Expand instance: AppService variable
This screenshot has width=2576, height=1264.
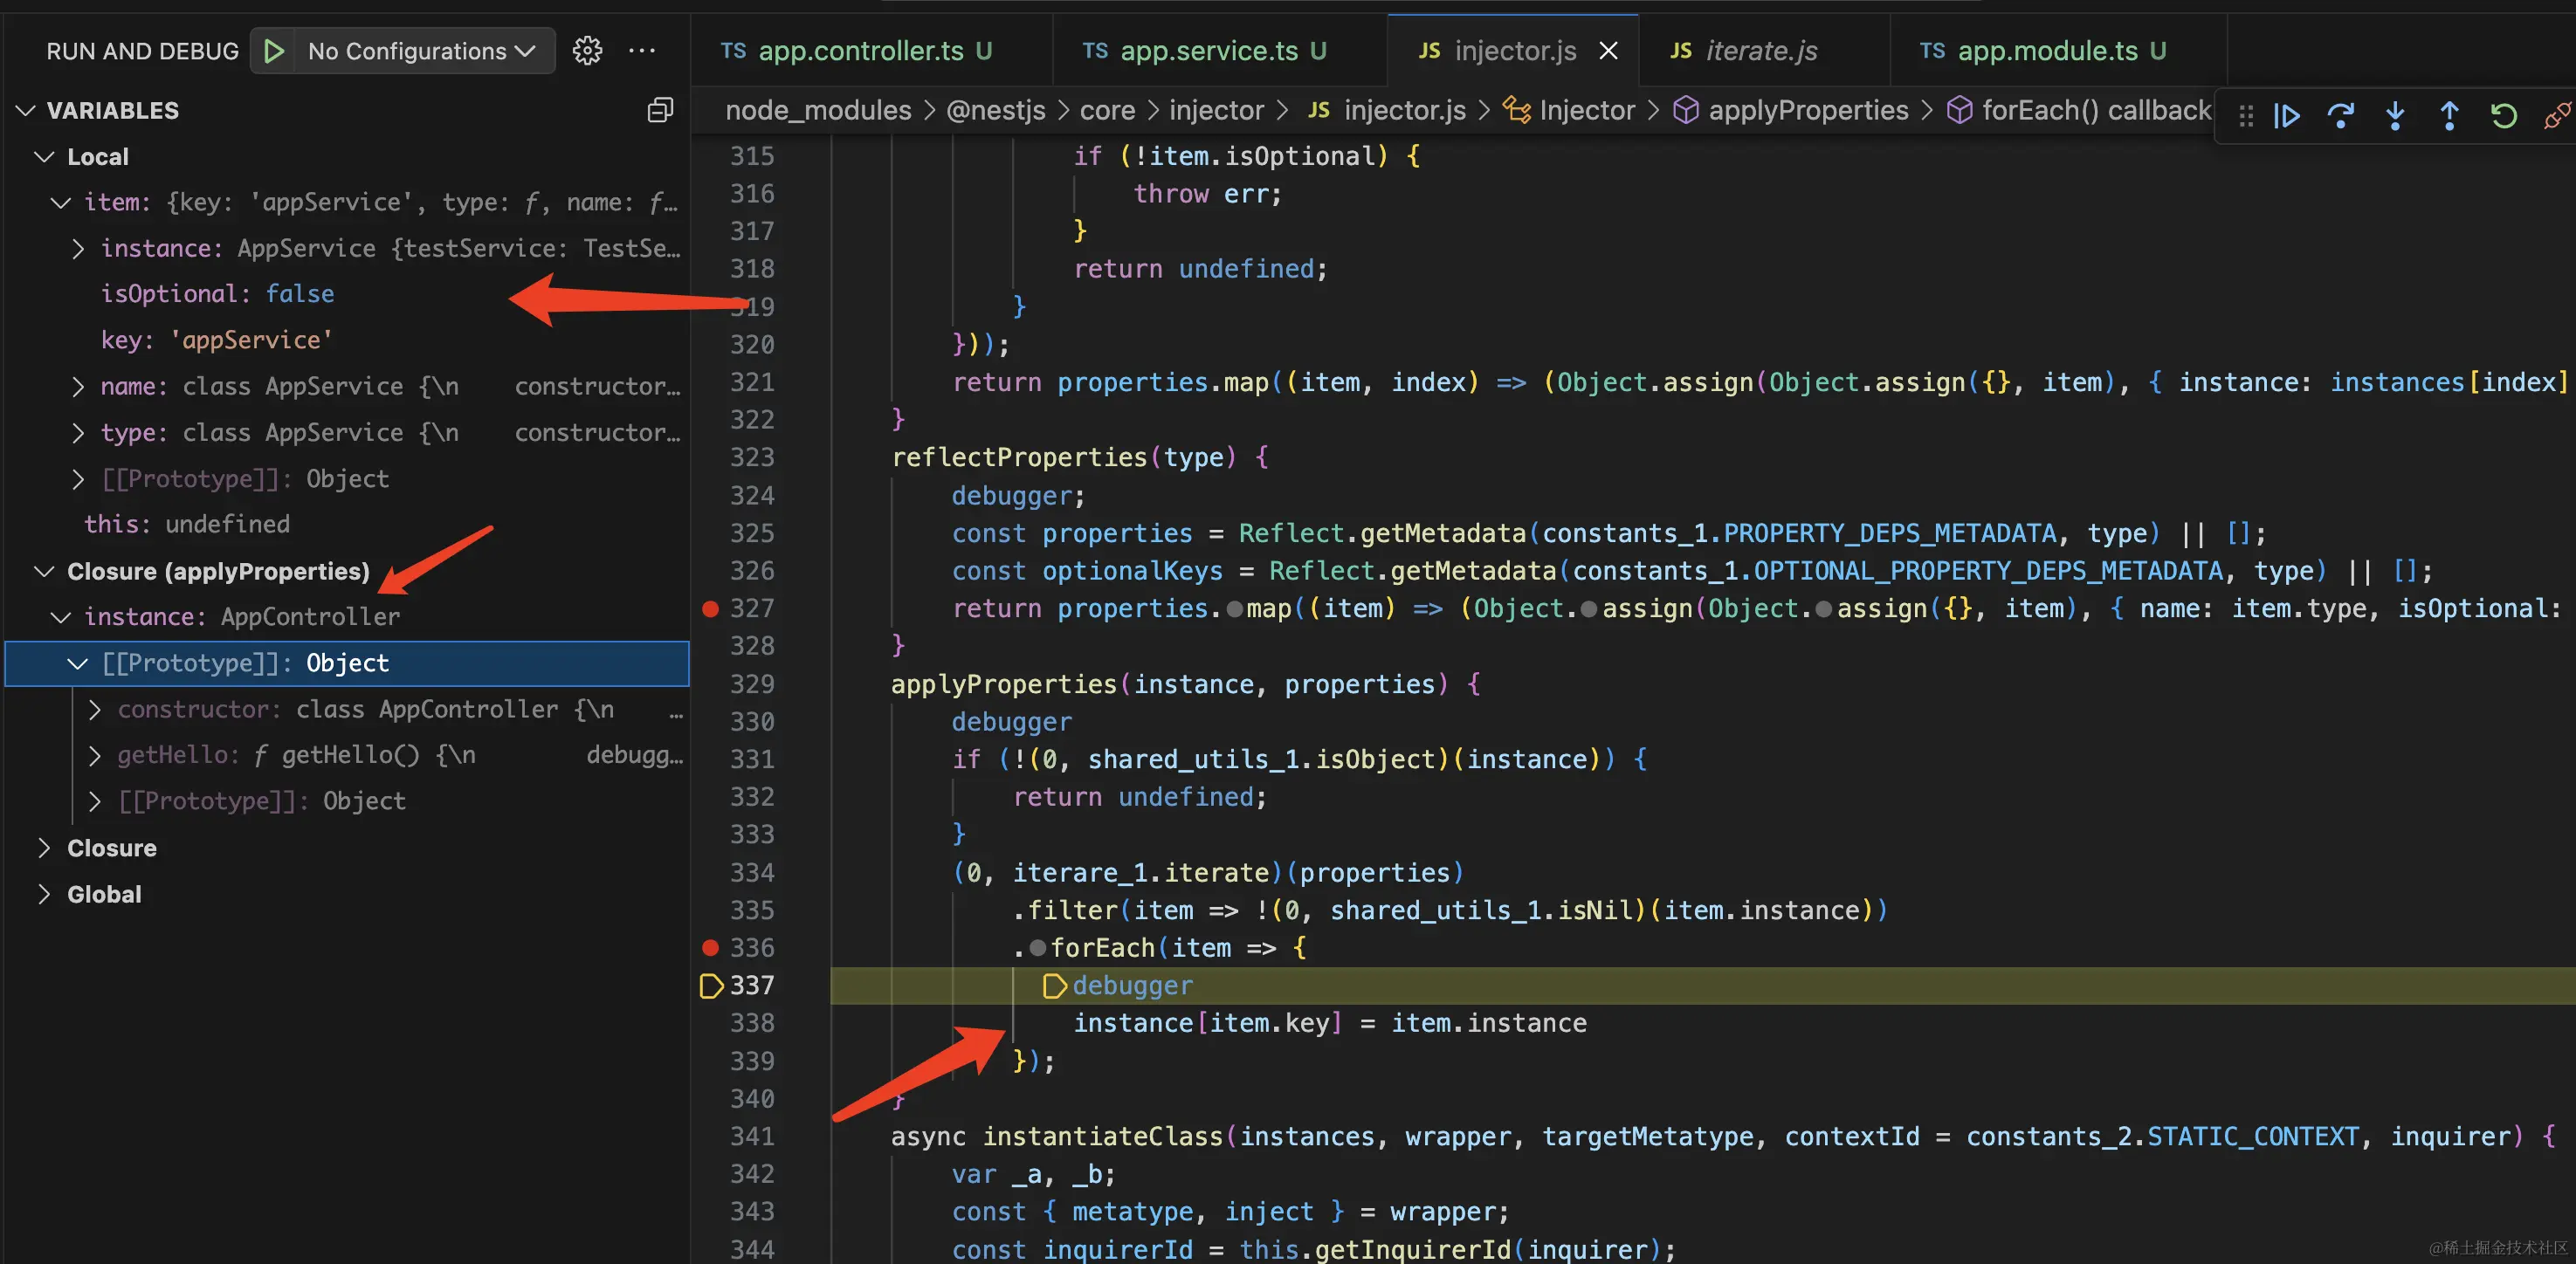[x=78, y=249]
